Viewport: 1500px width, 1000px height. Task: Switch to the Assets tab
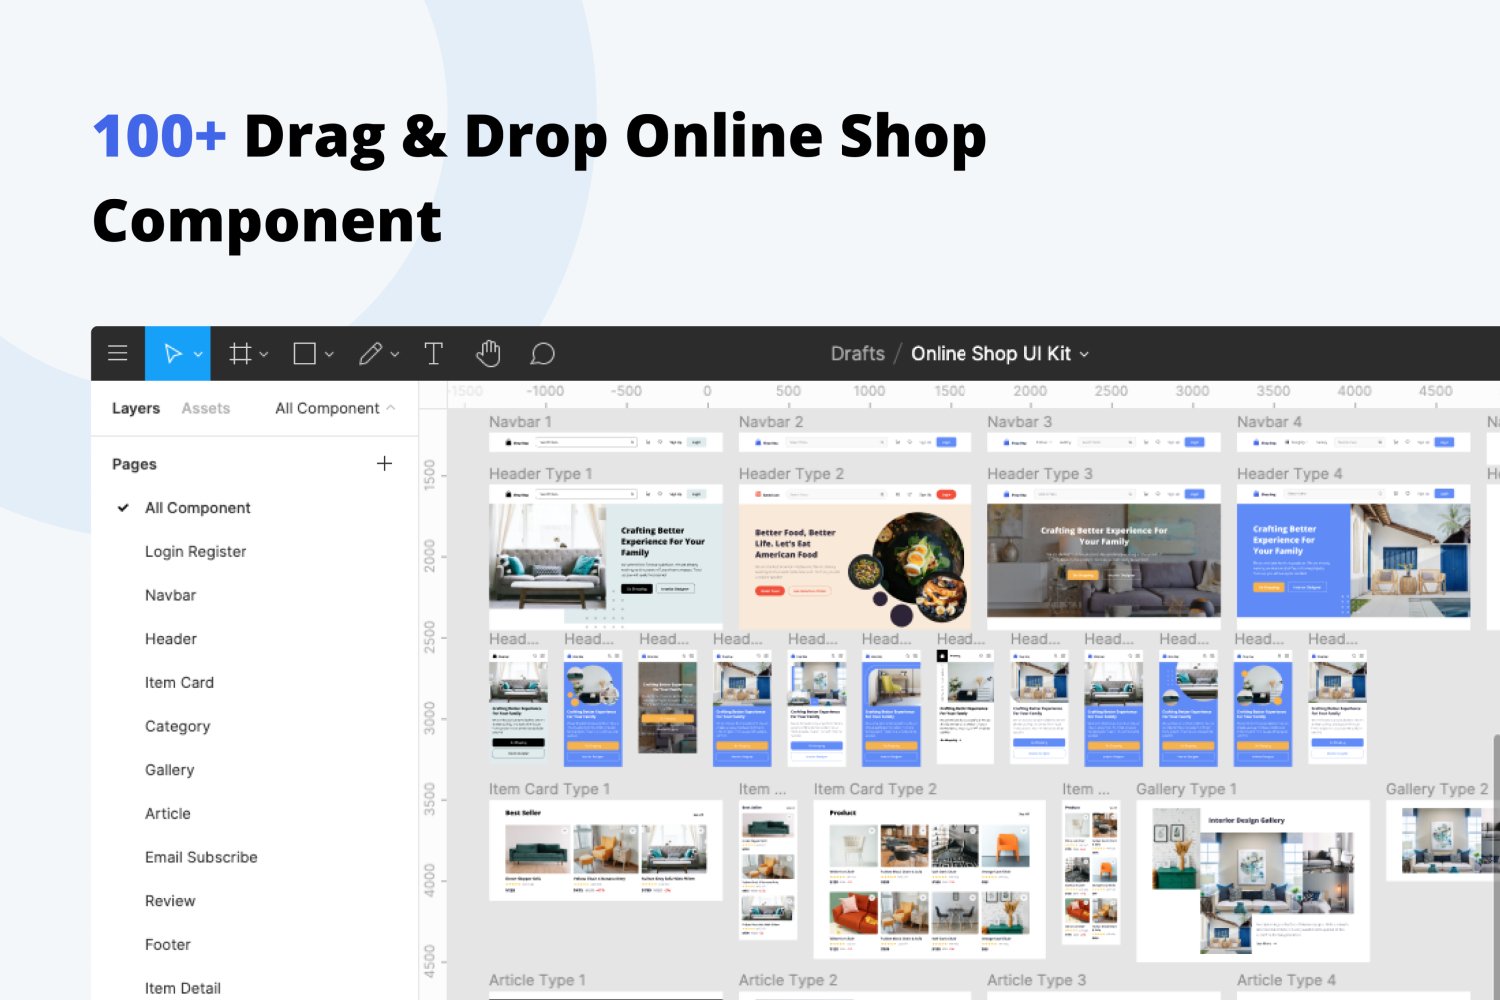[205, 408]
